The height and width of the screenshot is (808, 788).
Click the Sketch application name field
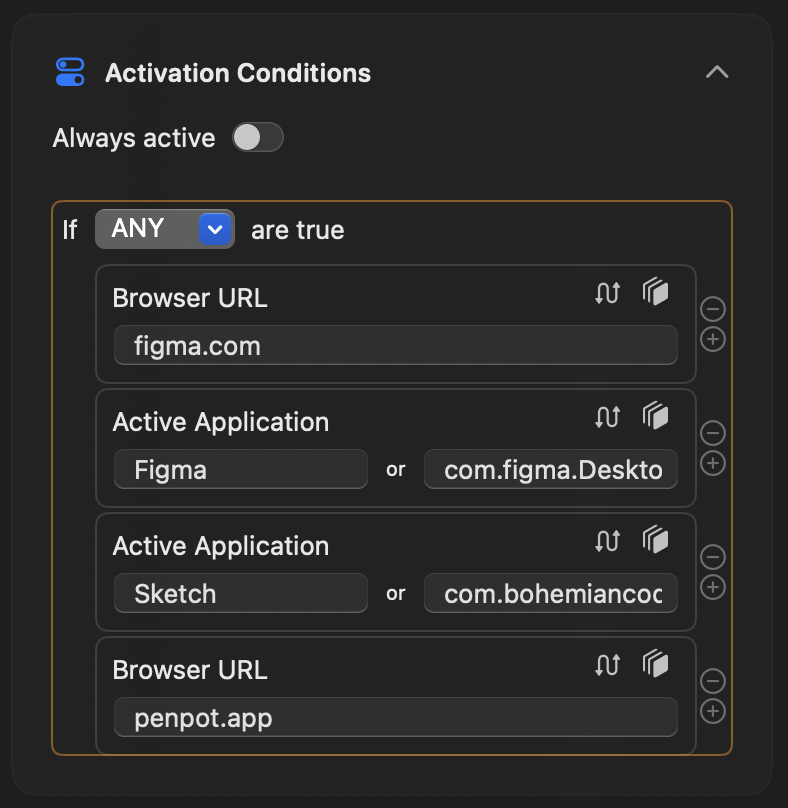(x=240, y=594)
